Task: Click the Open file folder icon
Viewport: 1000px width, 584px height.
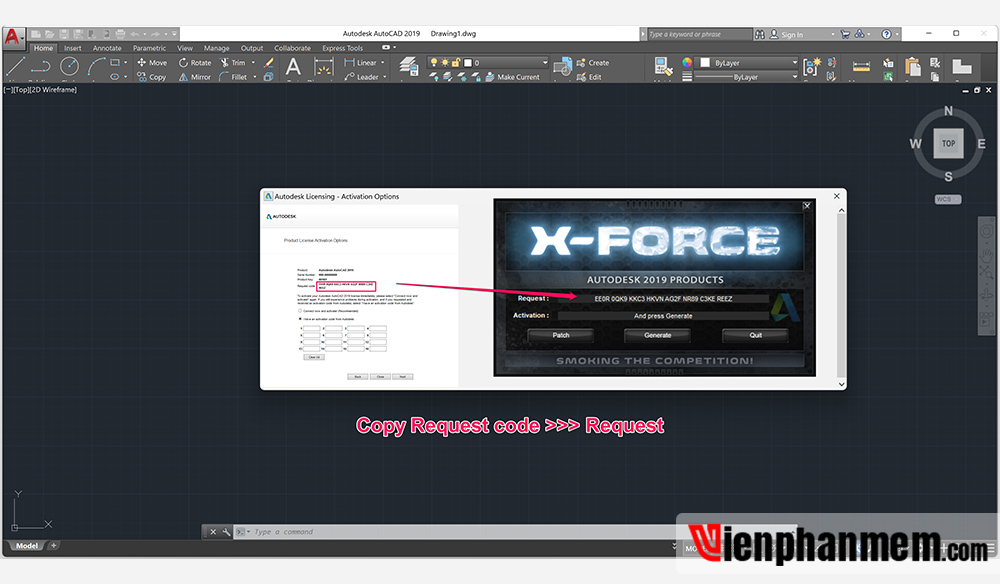Action: click(50, 34)
